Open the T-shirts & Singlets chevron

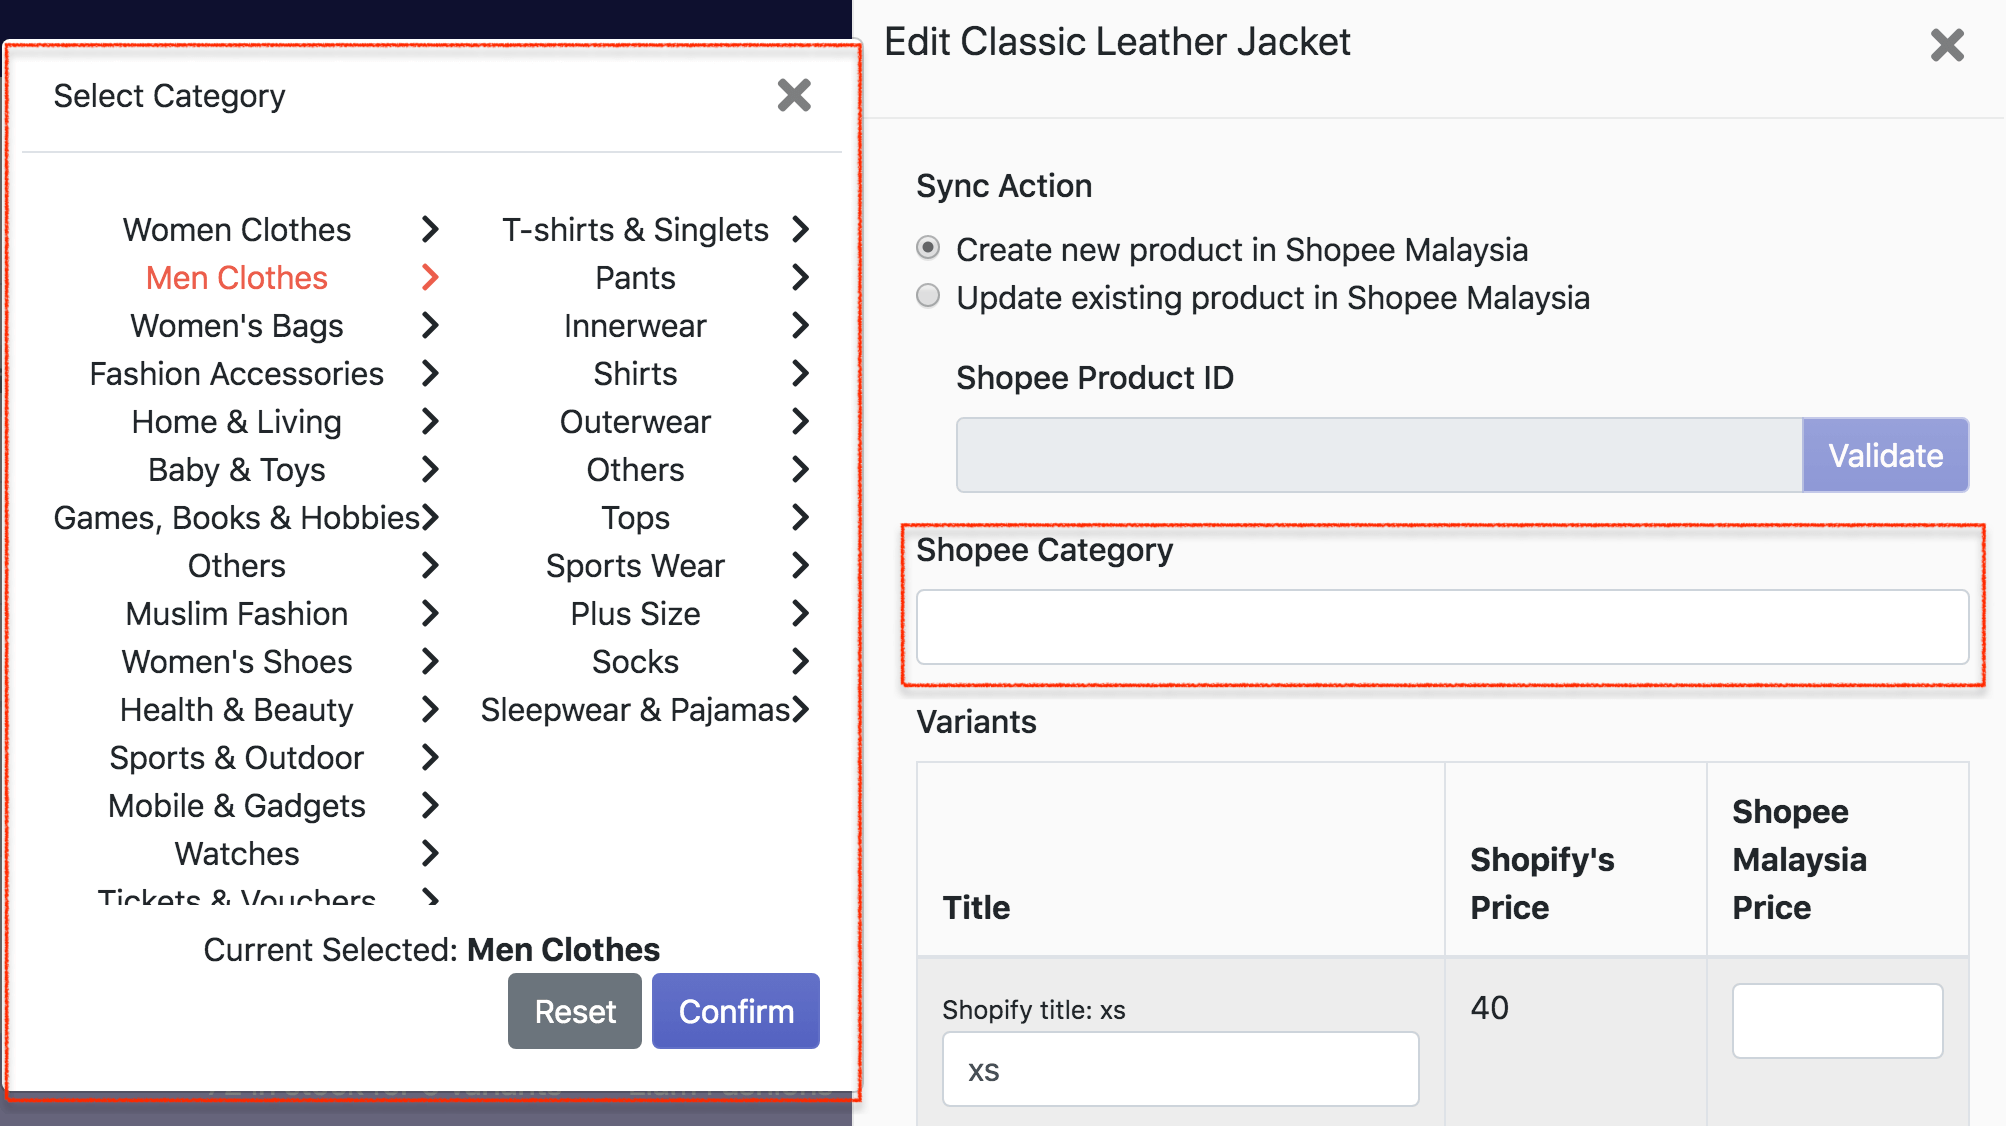[800, 229]
